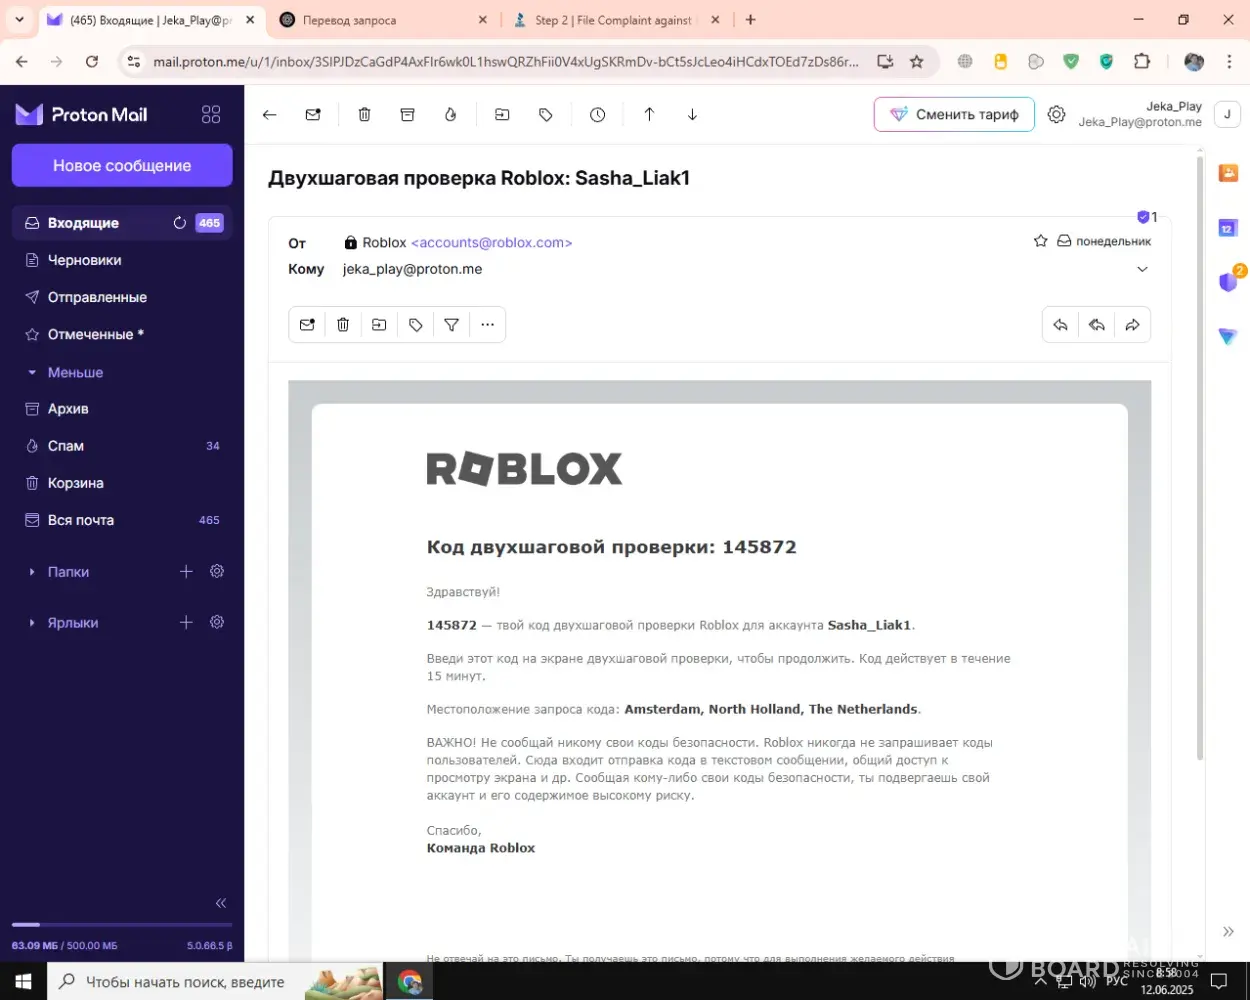The image size is (1250, 1000).
Task: Click the Новое сообщение button
Action: (x=122, y=166)
